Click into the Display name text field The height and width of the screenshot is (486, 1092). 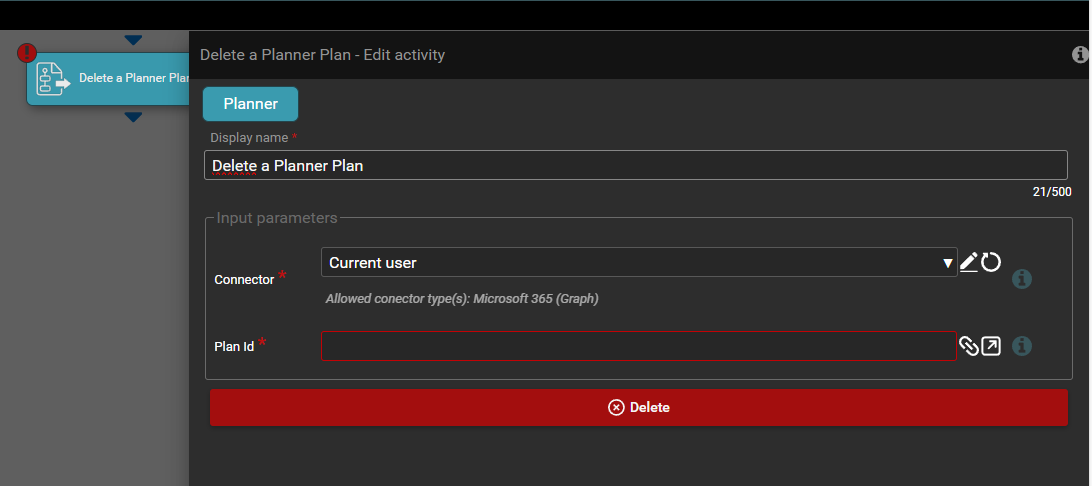tap(635, 165)
